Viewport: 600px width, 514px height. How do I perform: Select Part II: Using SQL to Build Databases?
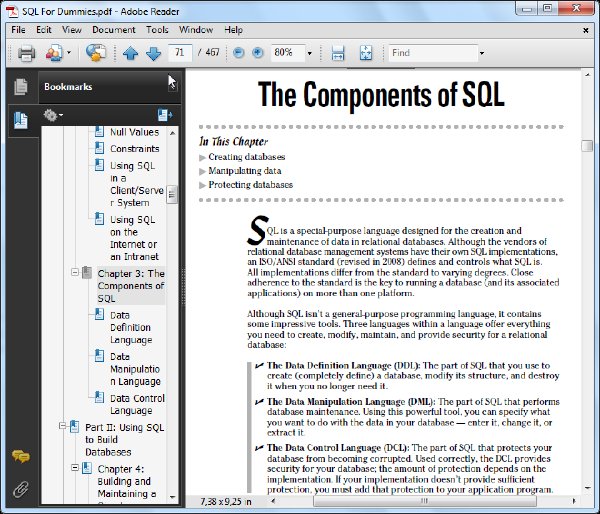tap(124, 440)
